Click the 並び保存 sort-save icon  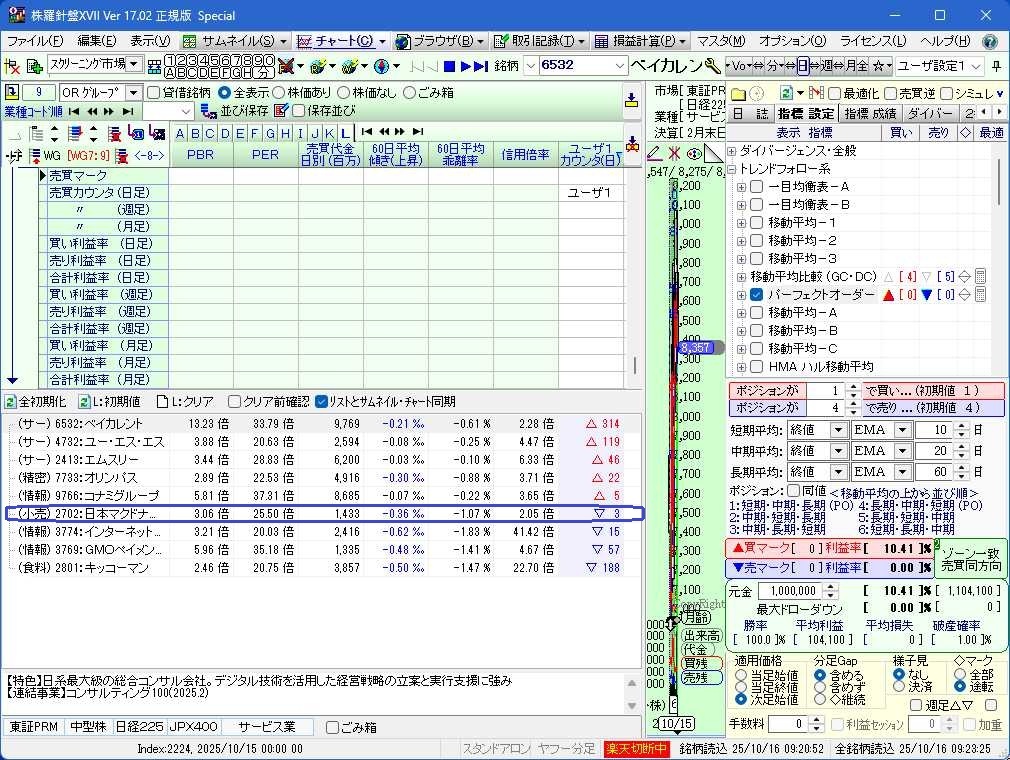click(208, 111)
